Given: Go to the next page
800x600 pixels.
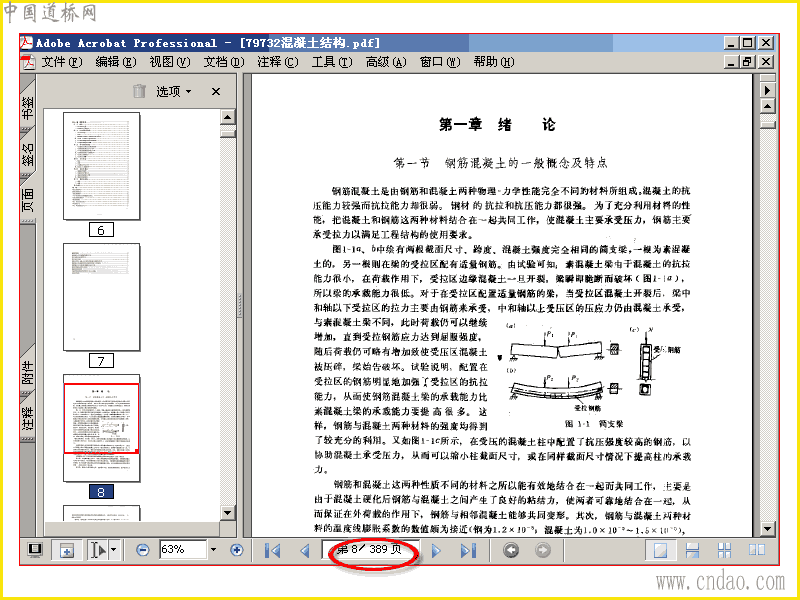Looking at the screenshot, I should (x=436, y=551).
